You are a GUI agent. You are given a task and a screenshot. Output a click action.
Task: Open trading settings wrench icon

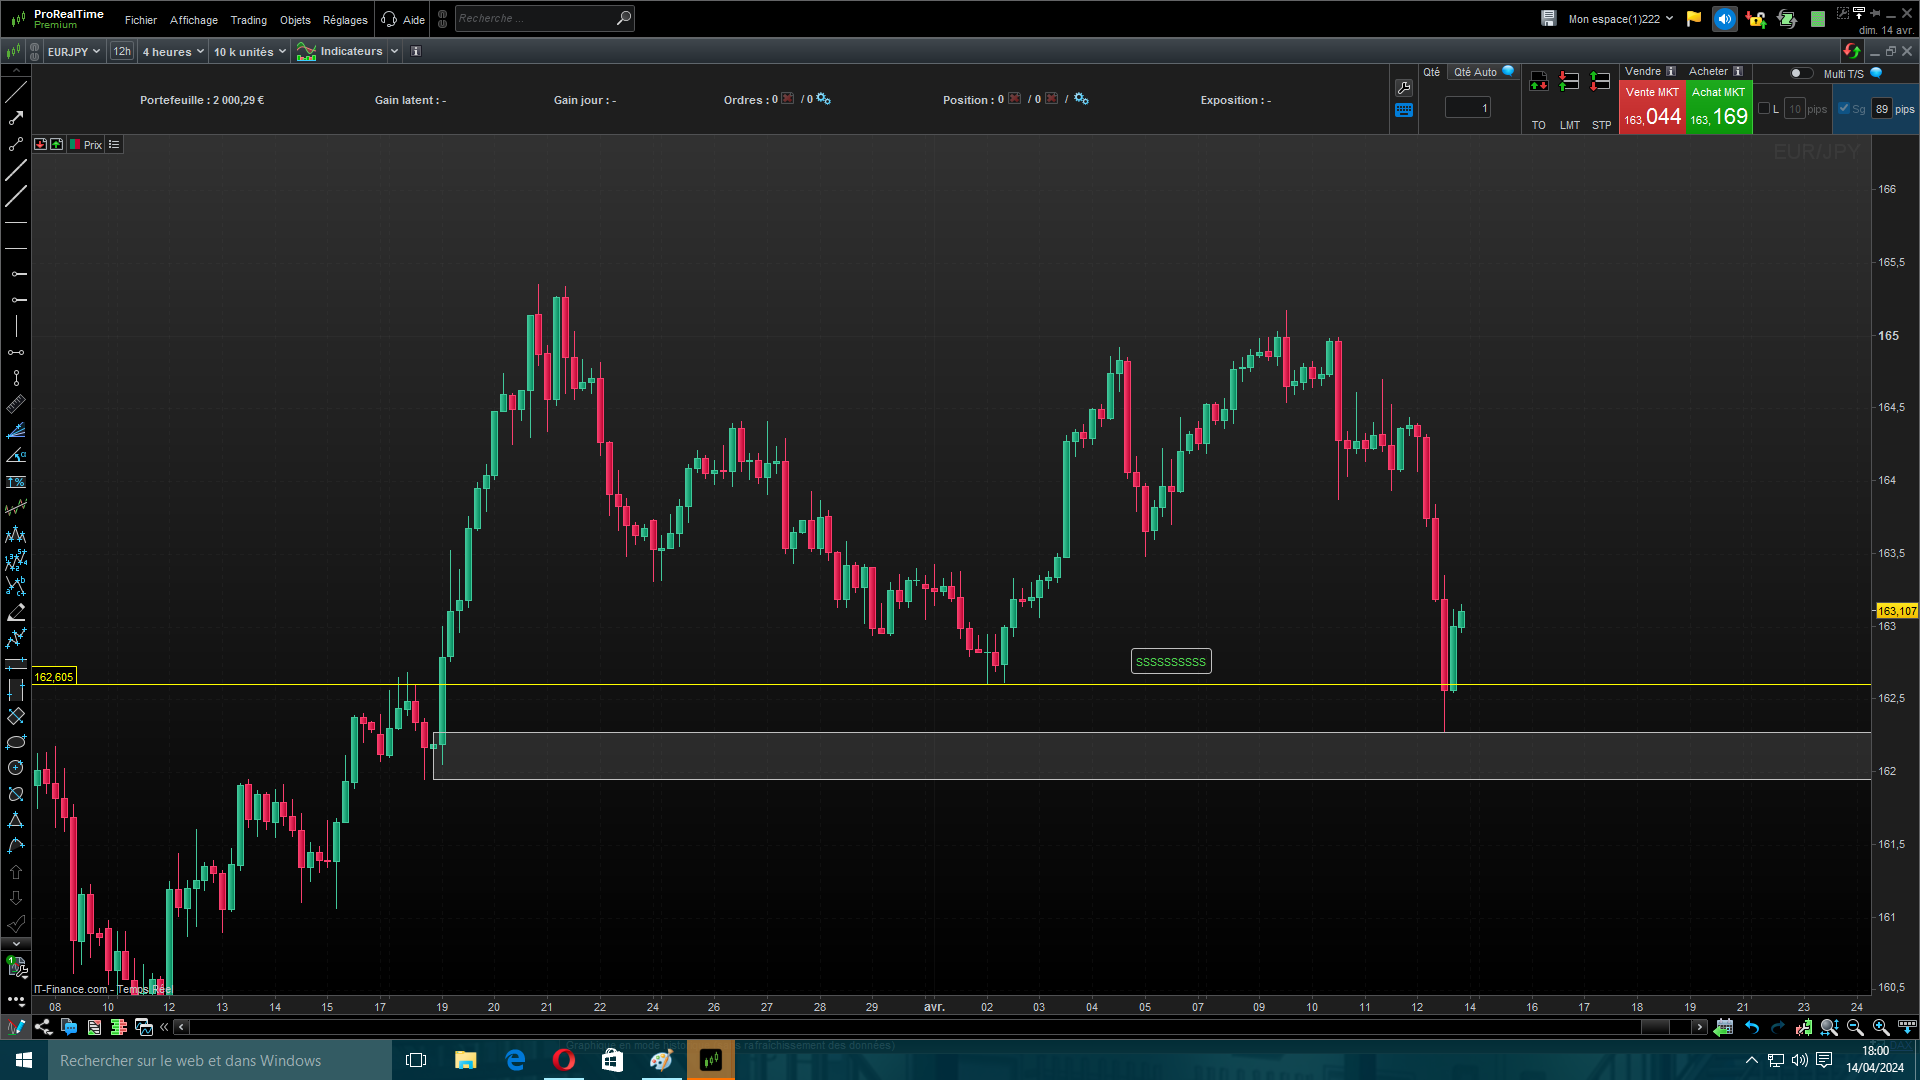click(1404, 88)
